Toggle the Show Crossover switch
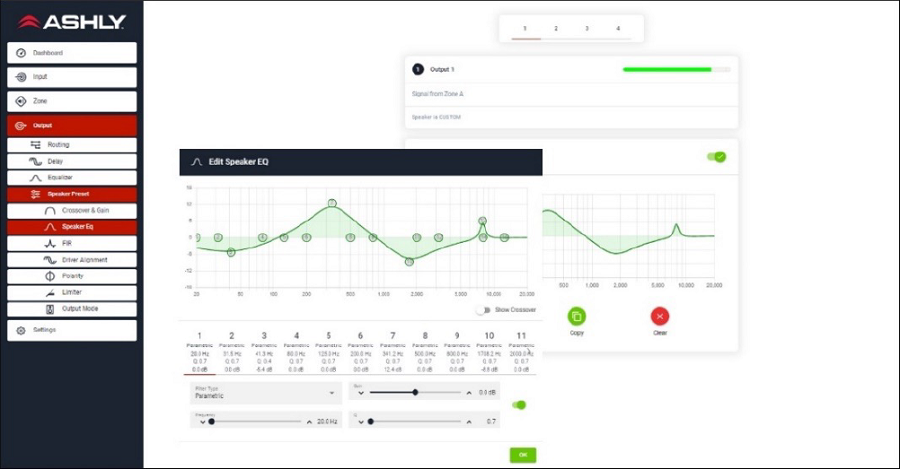 click(x=484, y=310)
